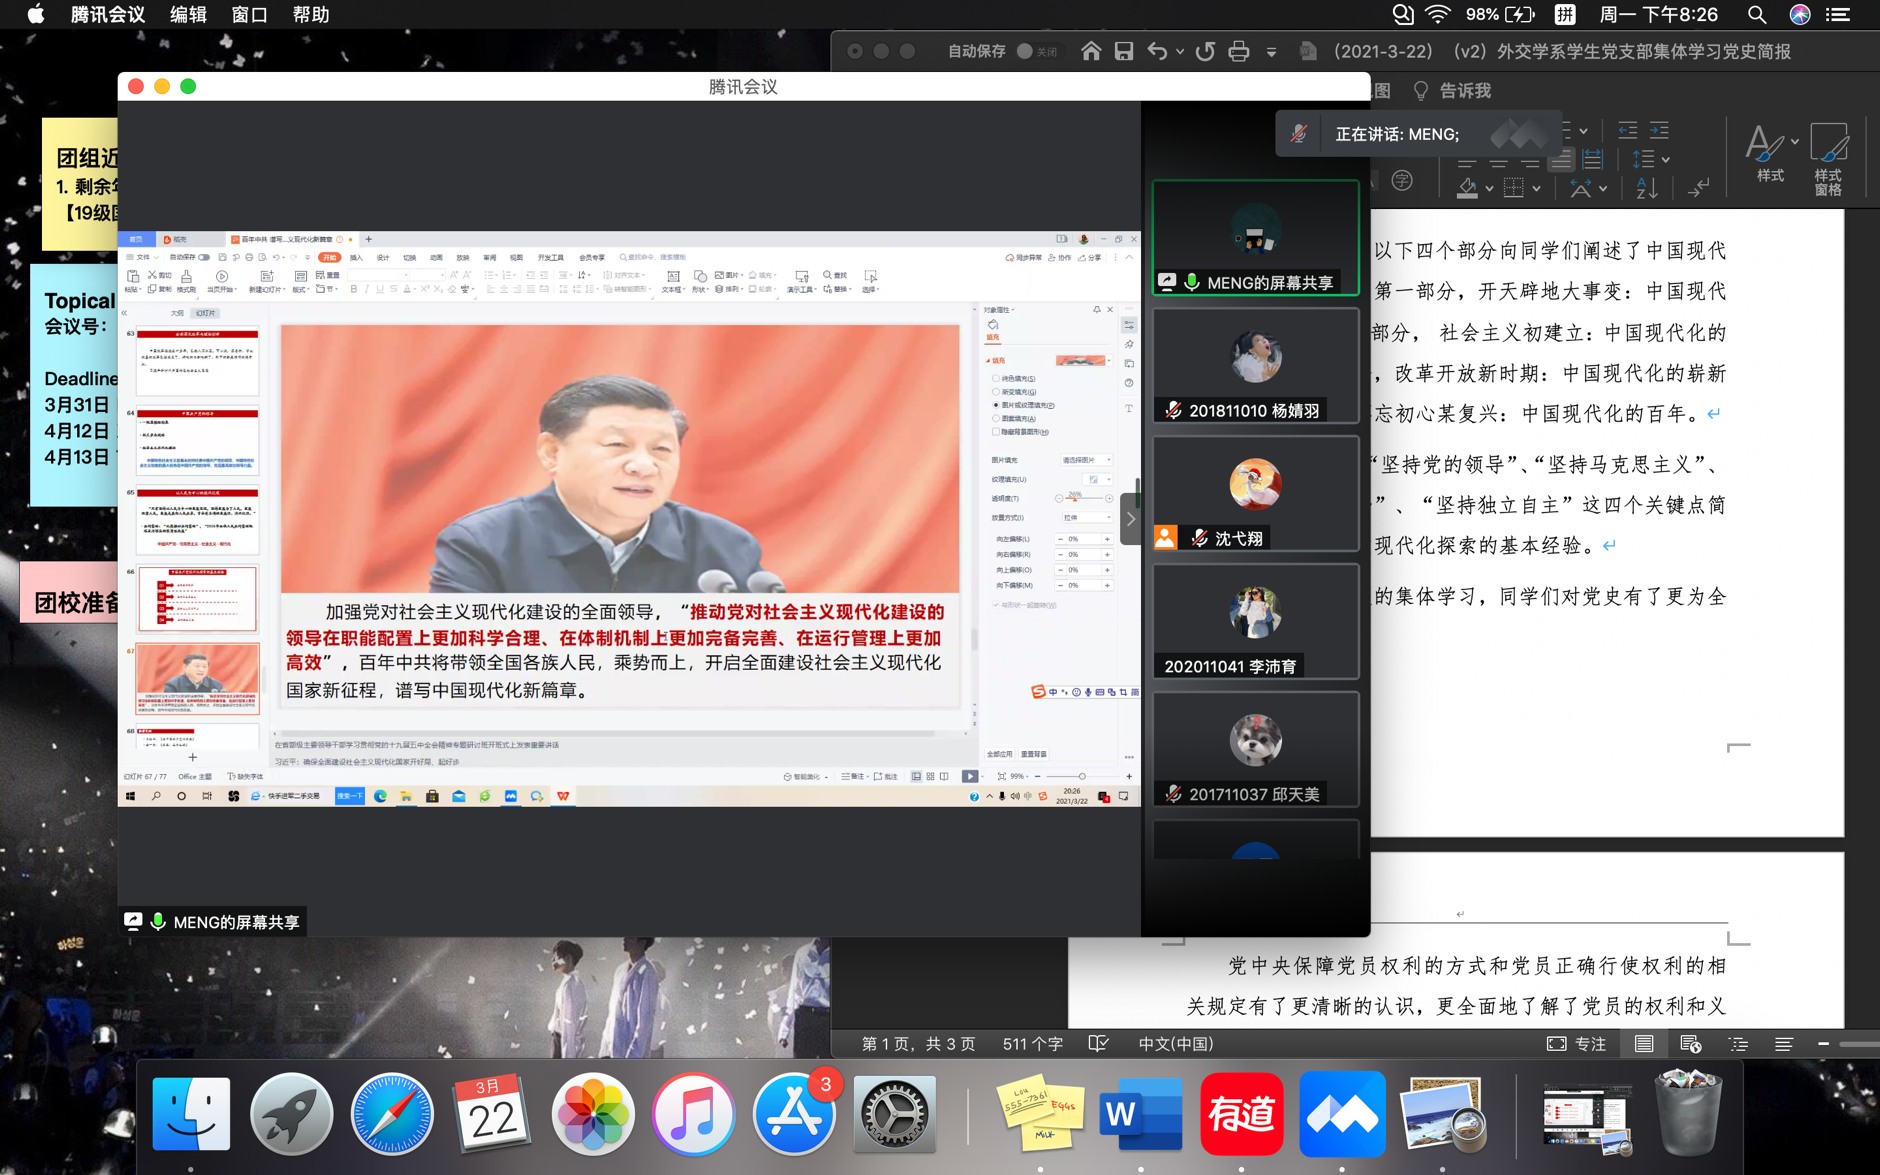Click the sort A-Z icon in Word ribbon
1880x1175 pixels.
1646,187
